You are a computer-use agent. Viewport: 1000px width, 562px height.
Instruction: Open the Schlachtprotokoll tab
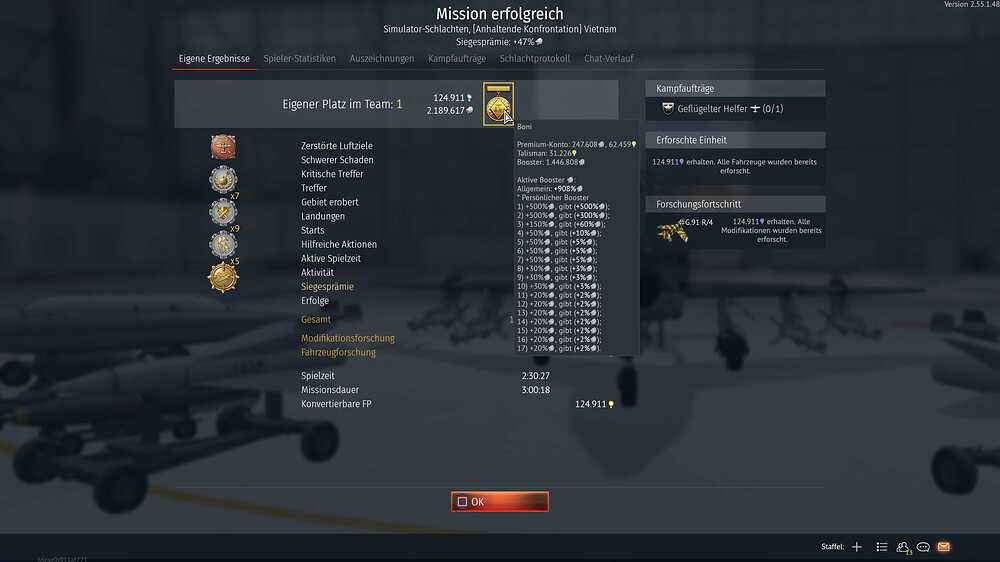click(x=534, y=59)
